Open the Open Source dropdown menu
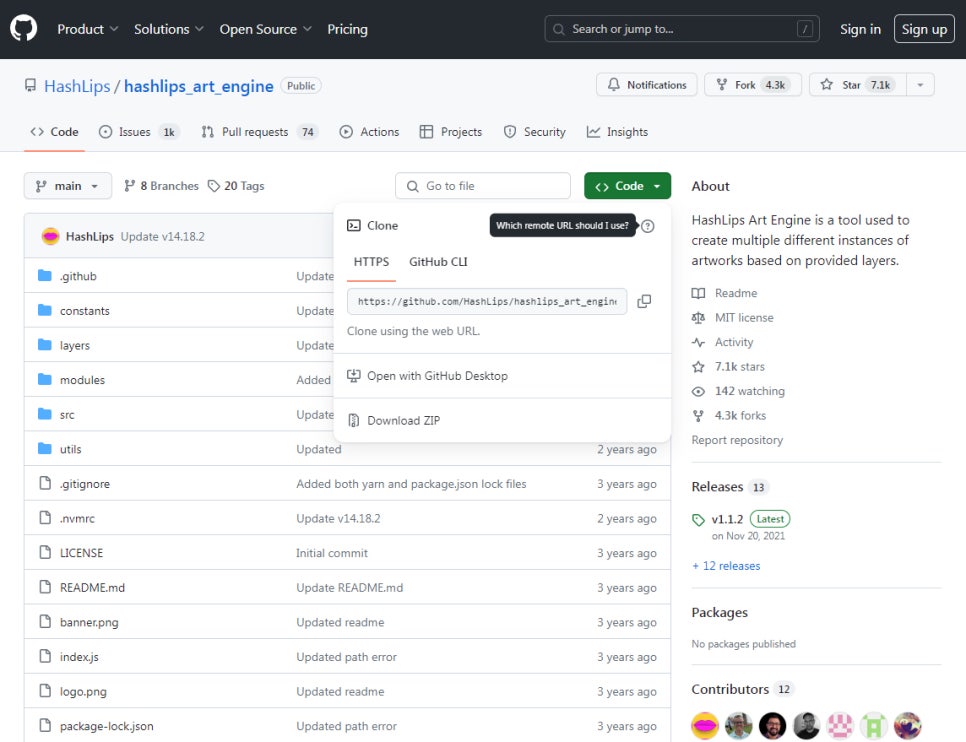Screen dimensions: 966x742 coord(266,29)
